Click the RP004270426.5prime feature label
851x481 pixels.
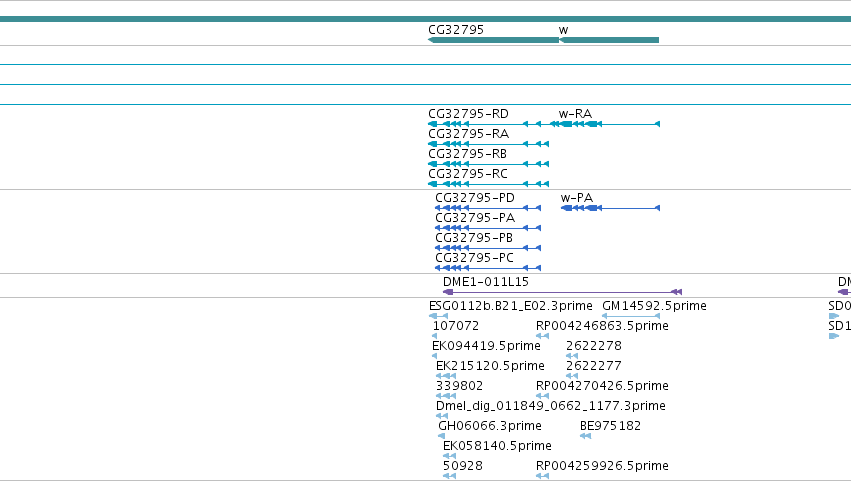(602, 387)
